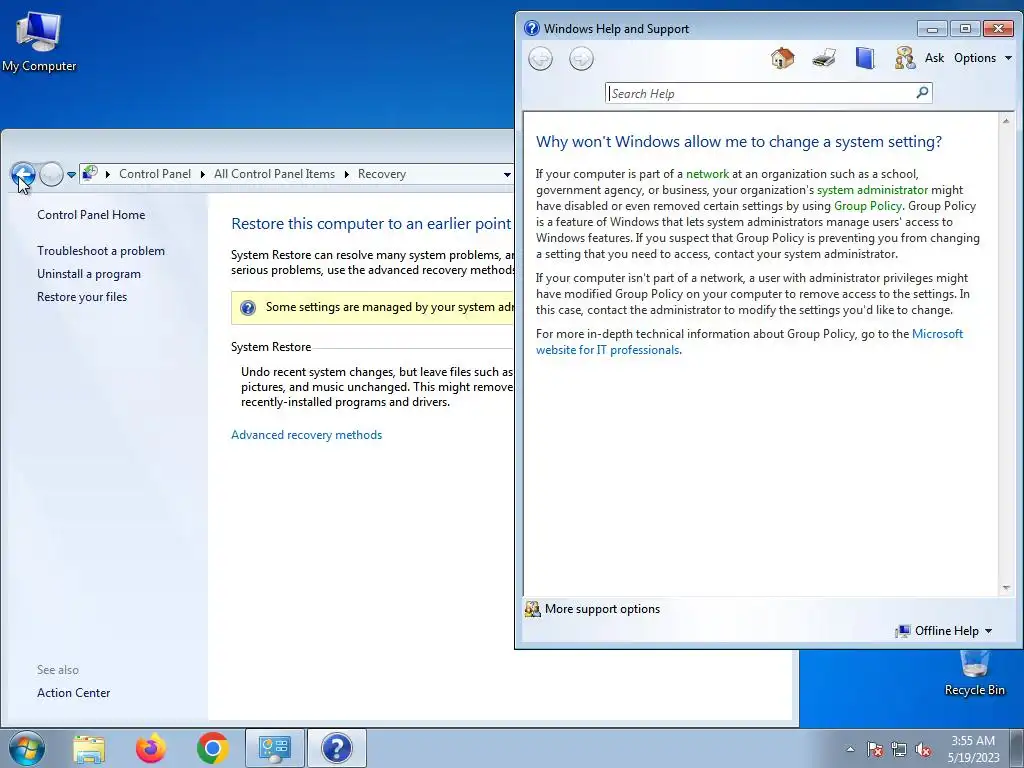This screenshot has height=768, width=1024.
Task: Click the Help window scrollbar down arrow
Action: [x=1006, y=588]
